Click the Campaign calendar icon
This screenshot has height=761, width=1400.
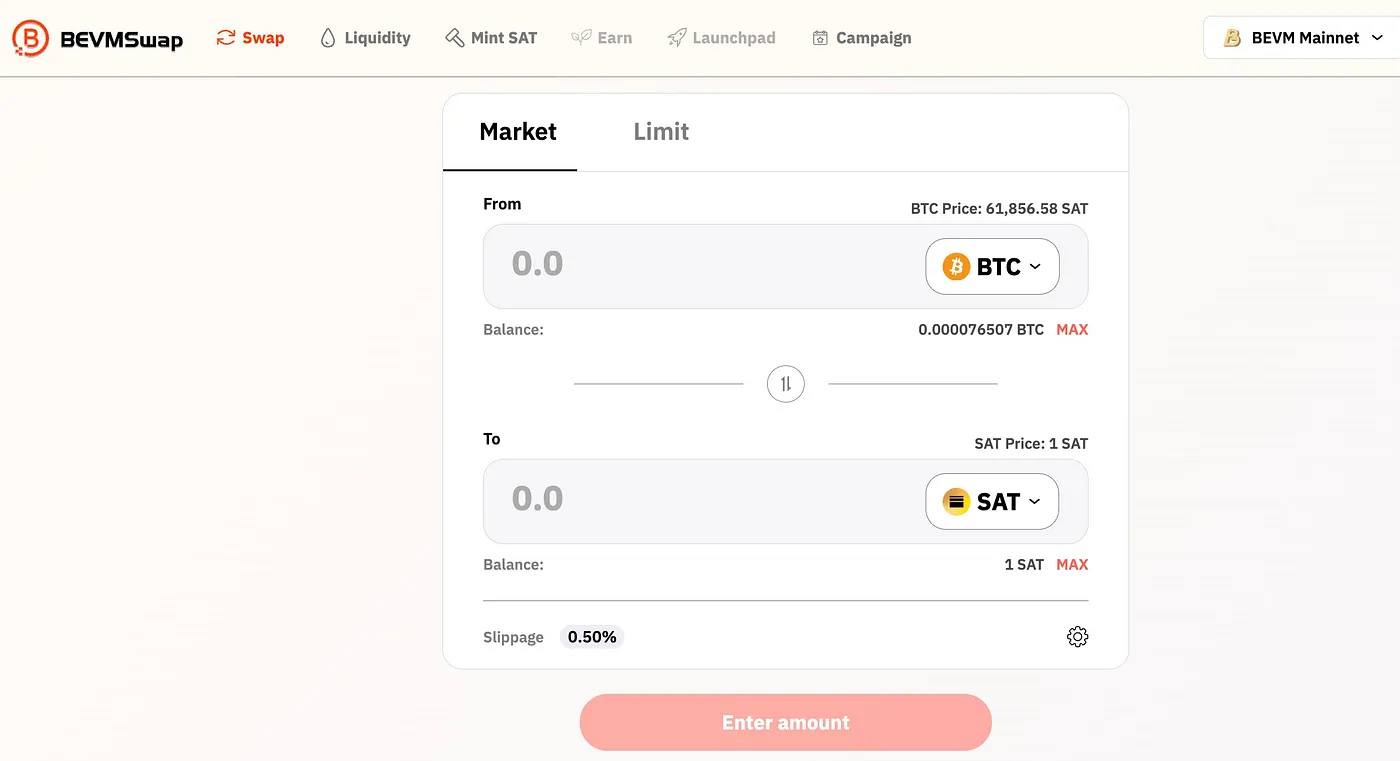(820, 38)
